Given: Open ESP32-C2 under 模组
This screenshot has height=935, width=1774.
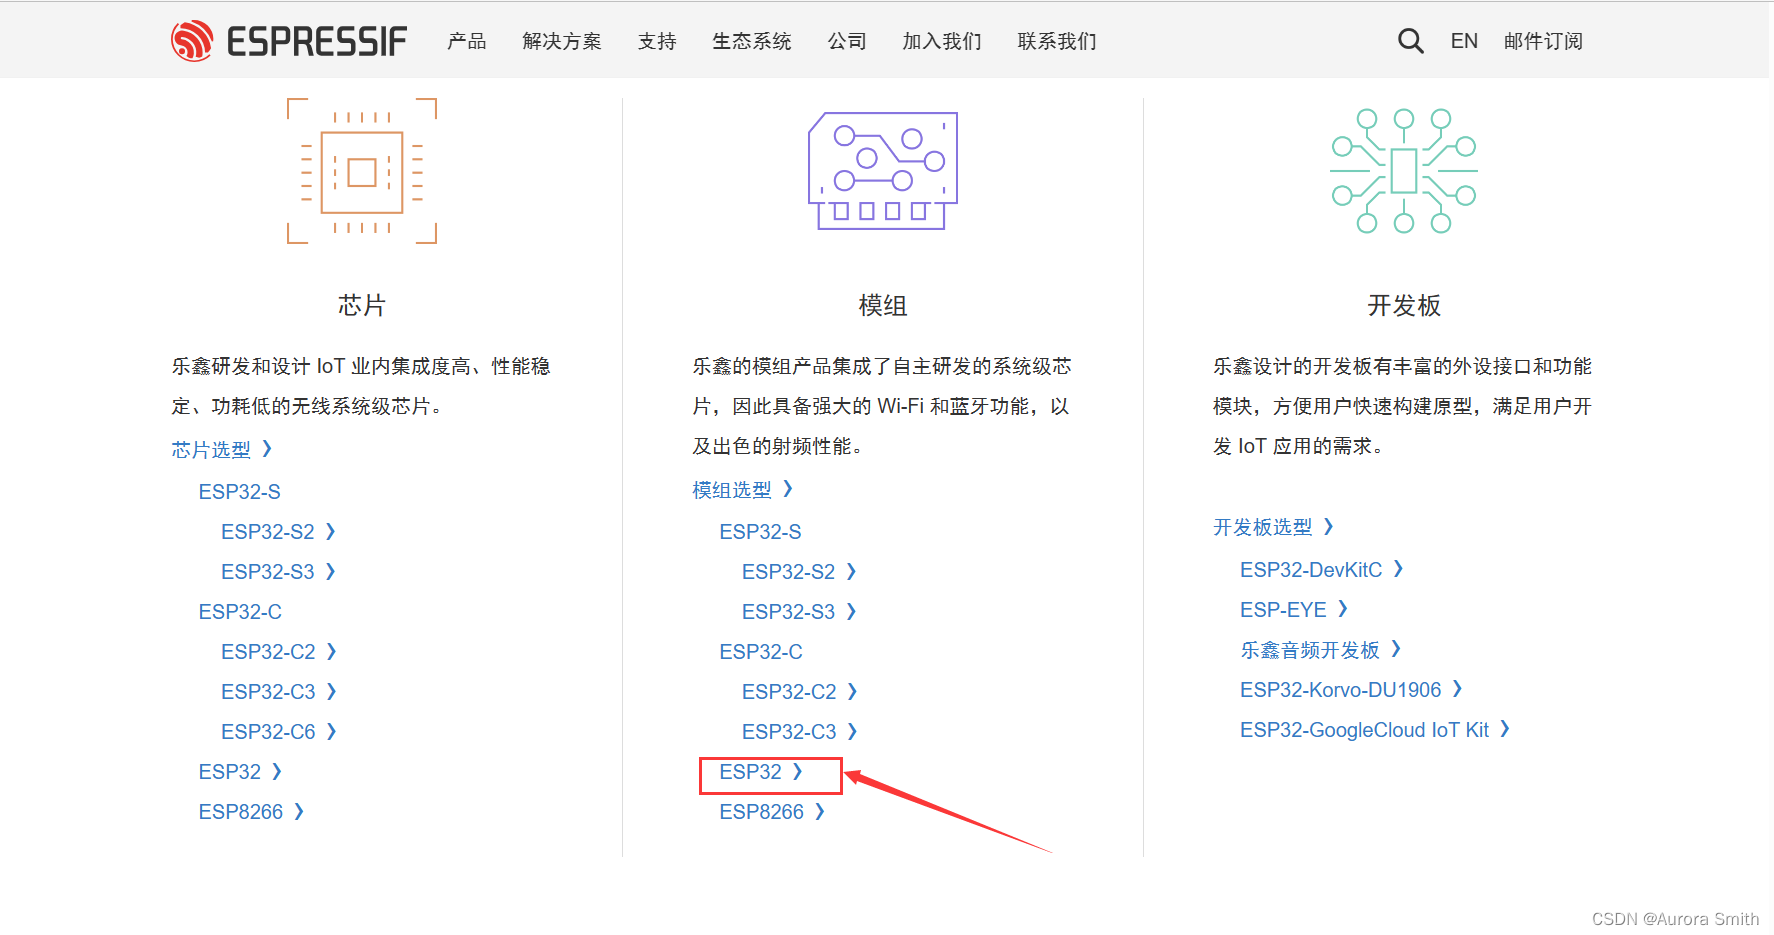Looking at the screenshot, I should pos(800,691).
